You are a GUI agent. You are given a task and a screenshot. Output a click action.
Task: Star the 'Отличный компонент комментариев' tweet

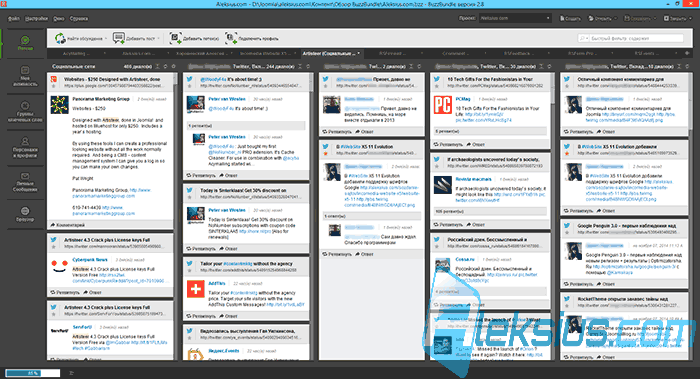click(567, 86)
